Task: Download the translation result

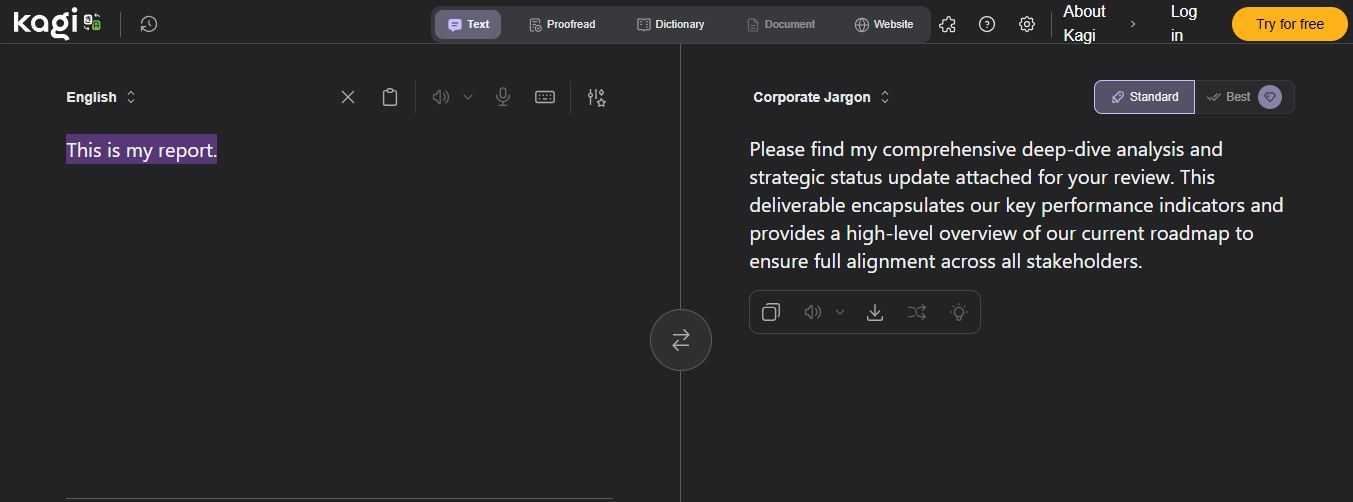Action: tap(875, 312)
